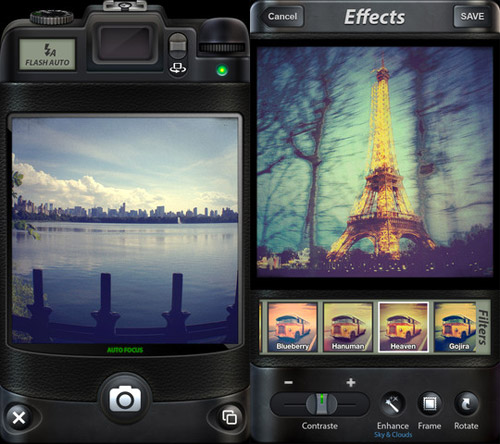Image resolution: width=500 pixels, height=444 pixels.
Task: Cancel the effects editing
Action: click(x=282, y=16)
